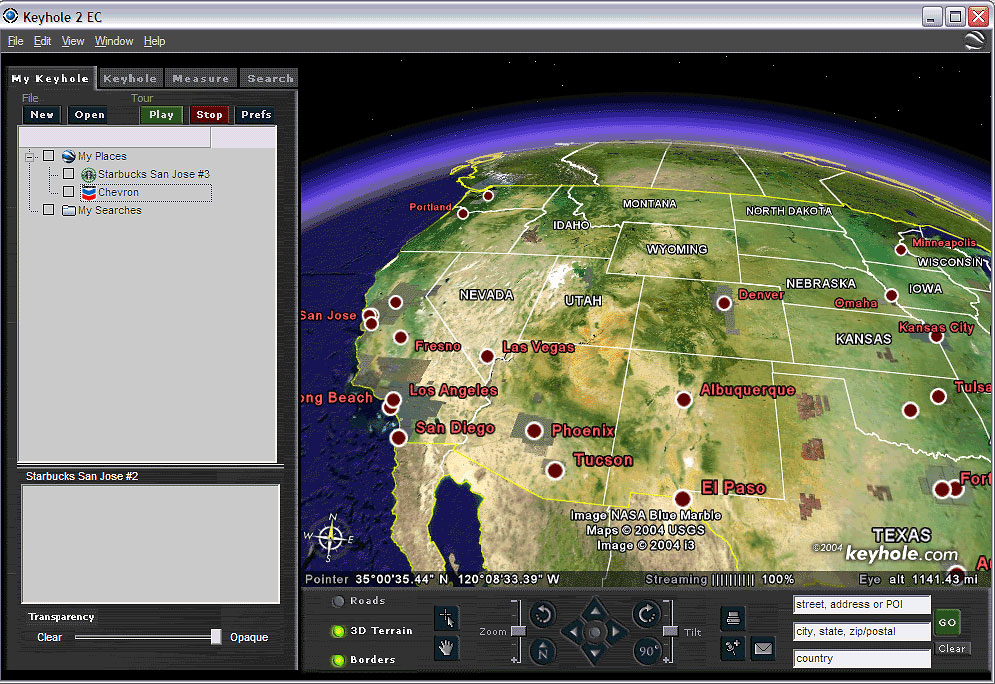Screen dimensions: 995x684
Task: Click the Keyhole app icon in title bar
Action: click(10, 16)
